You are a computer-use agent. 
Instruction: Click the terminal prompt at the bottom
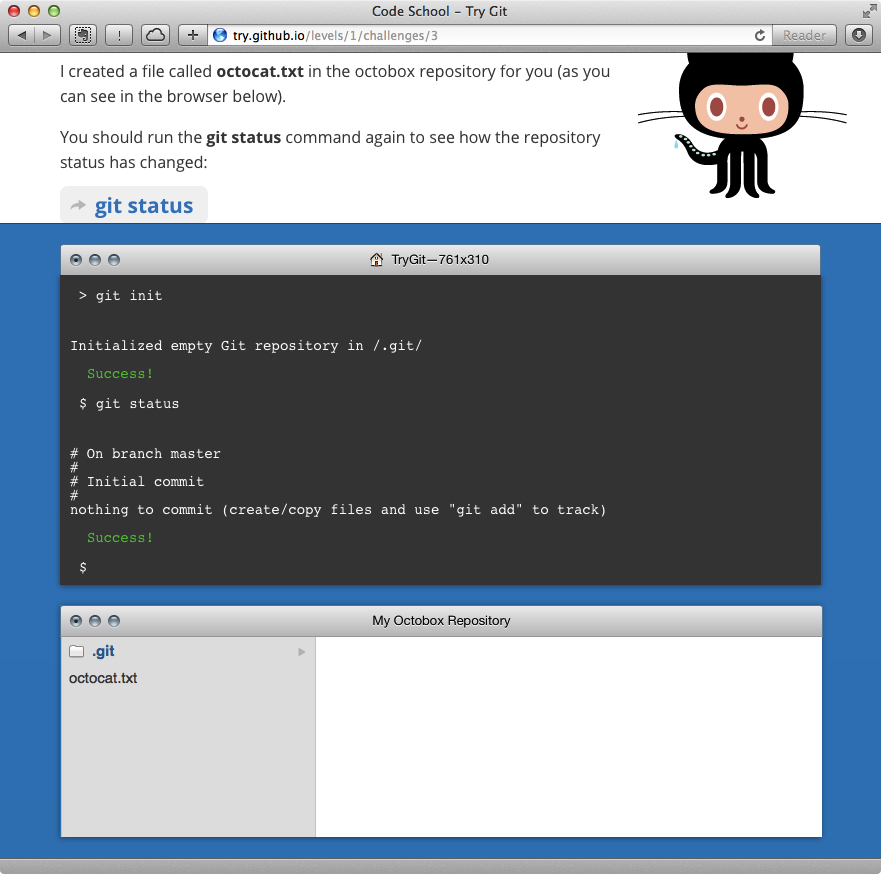83,567
